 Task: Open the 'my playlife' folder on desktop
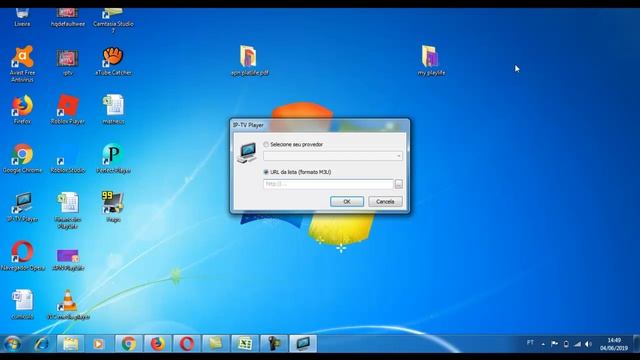[431, 60]
